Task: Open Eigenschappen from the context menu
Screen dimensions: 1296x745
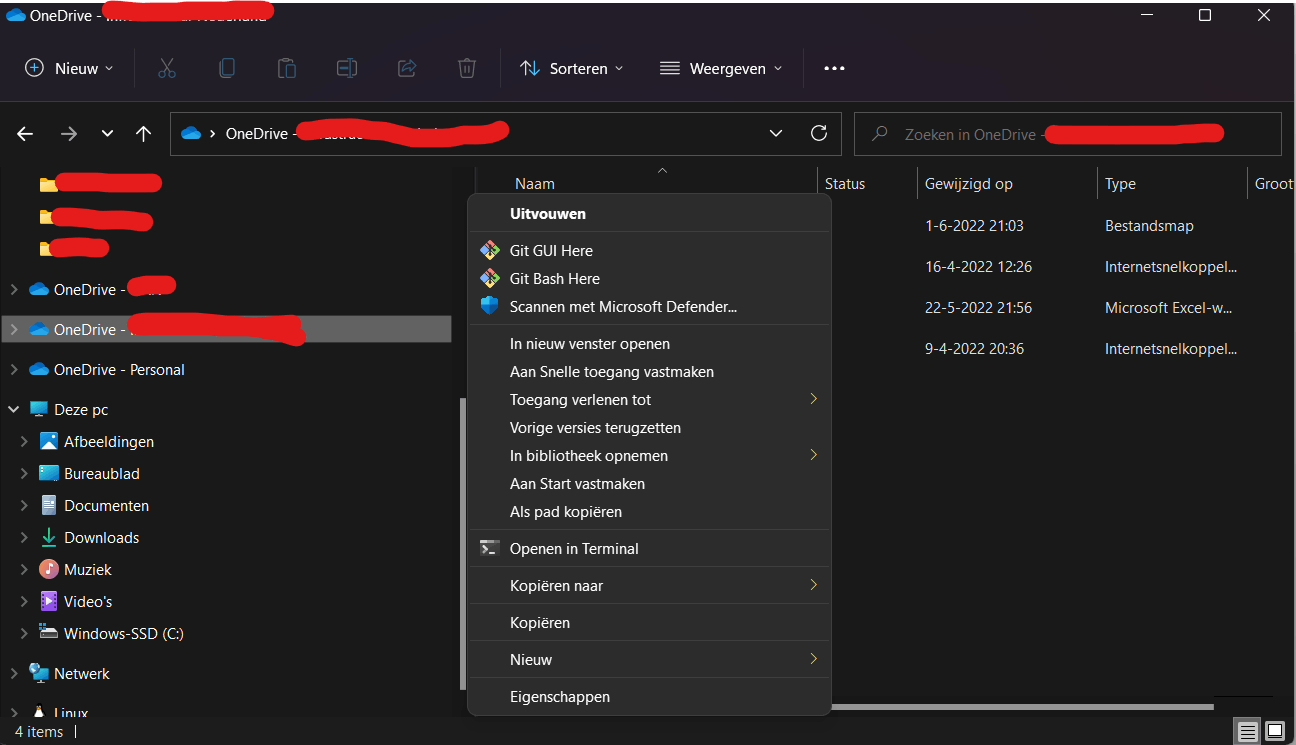Action: pyautogui.click(x=649, y=696)
